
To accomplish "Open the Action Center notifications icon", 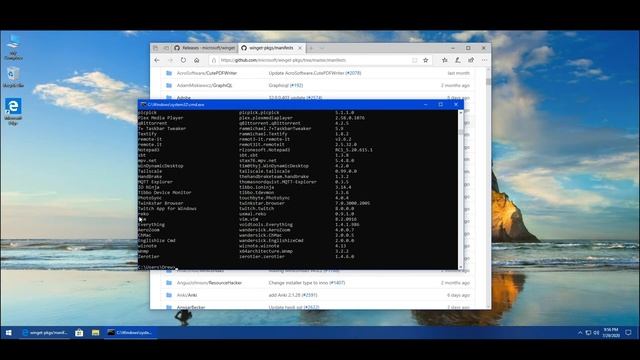I will pyautogui.click(x=629, y=333).
